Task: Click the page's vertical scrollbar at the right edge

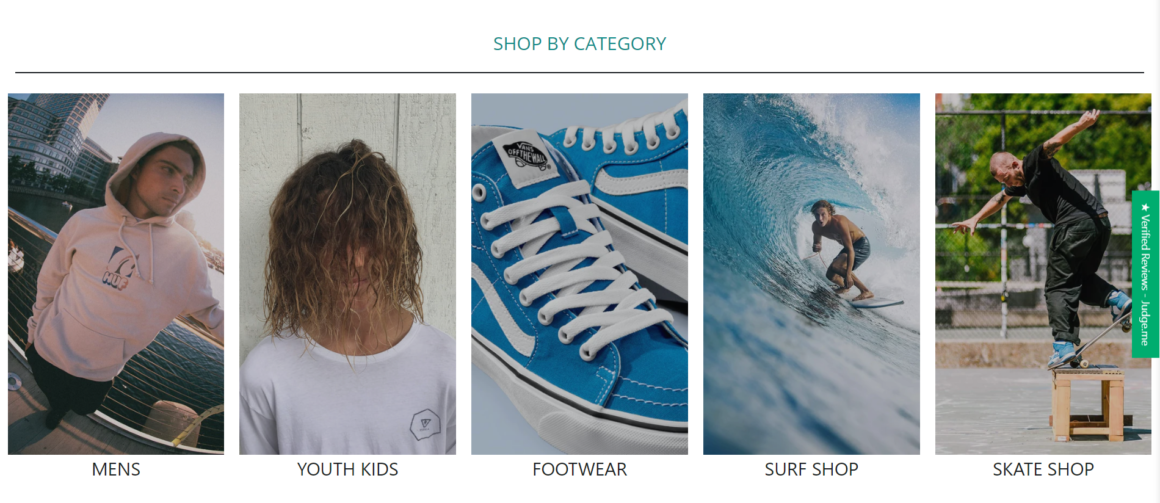Action: point(1156,252)
